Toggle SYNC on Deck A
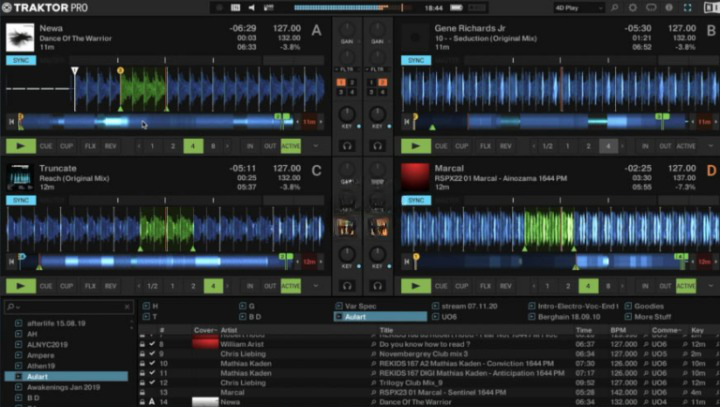720x407 pixels. tap(21, 60)
